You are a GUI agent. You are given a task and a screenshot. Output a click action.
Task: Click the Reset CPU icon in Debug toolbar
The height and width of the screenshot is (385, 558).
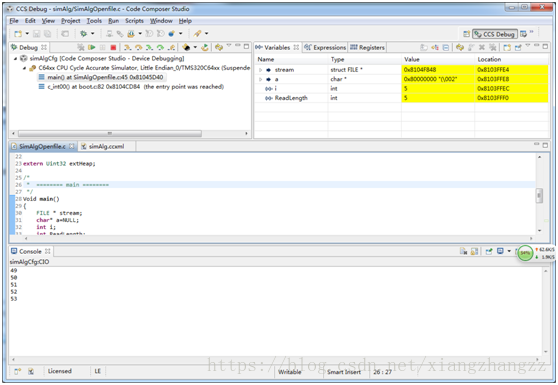(186, 47)
